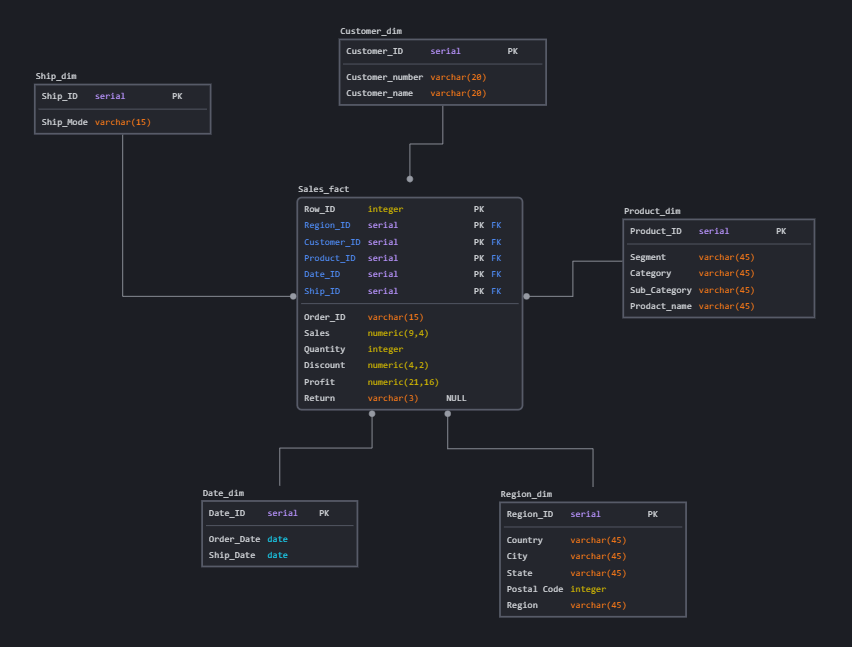Click the FK label beside Ship_ID
Viewport: 852px width, 647px height.
click(x=496, y=291)
